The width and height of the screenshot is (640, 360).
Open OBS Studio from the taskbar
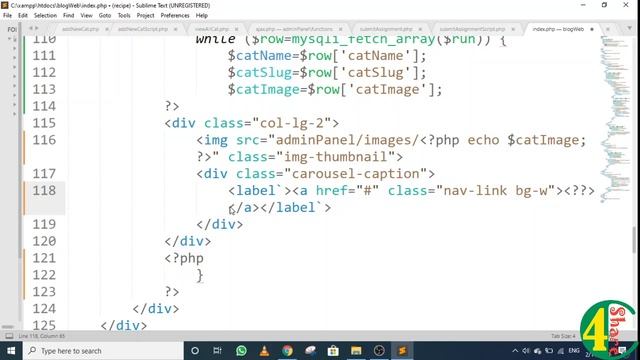379,351
